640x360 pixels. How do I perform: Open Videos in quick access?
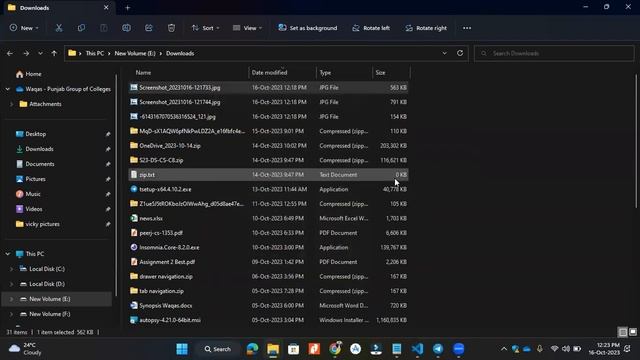click(29, 209)
